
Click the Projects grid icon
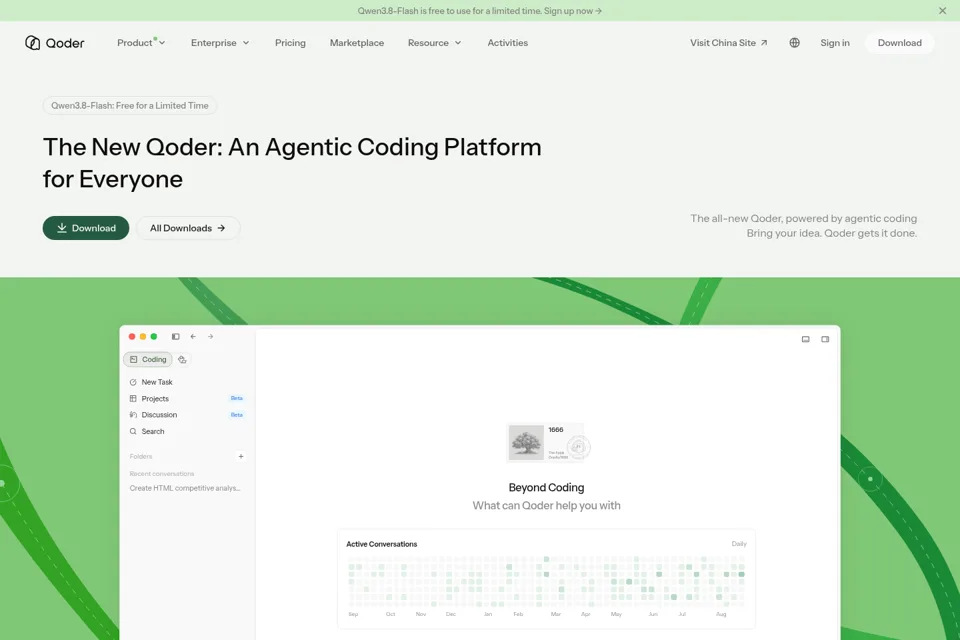pyautogui.click(x=133, y=399)
